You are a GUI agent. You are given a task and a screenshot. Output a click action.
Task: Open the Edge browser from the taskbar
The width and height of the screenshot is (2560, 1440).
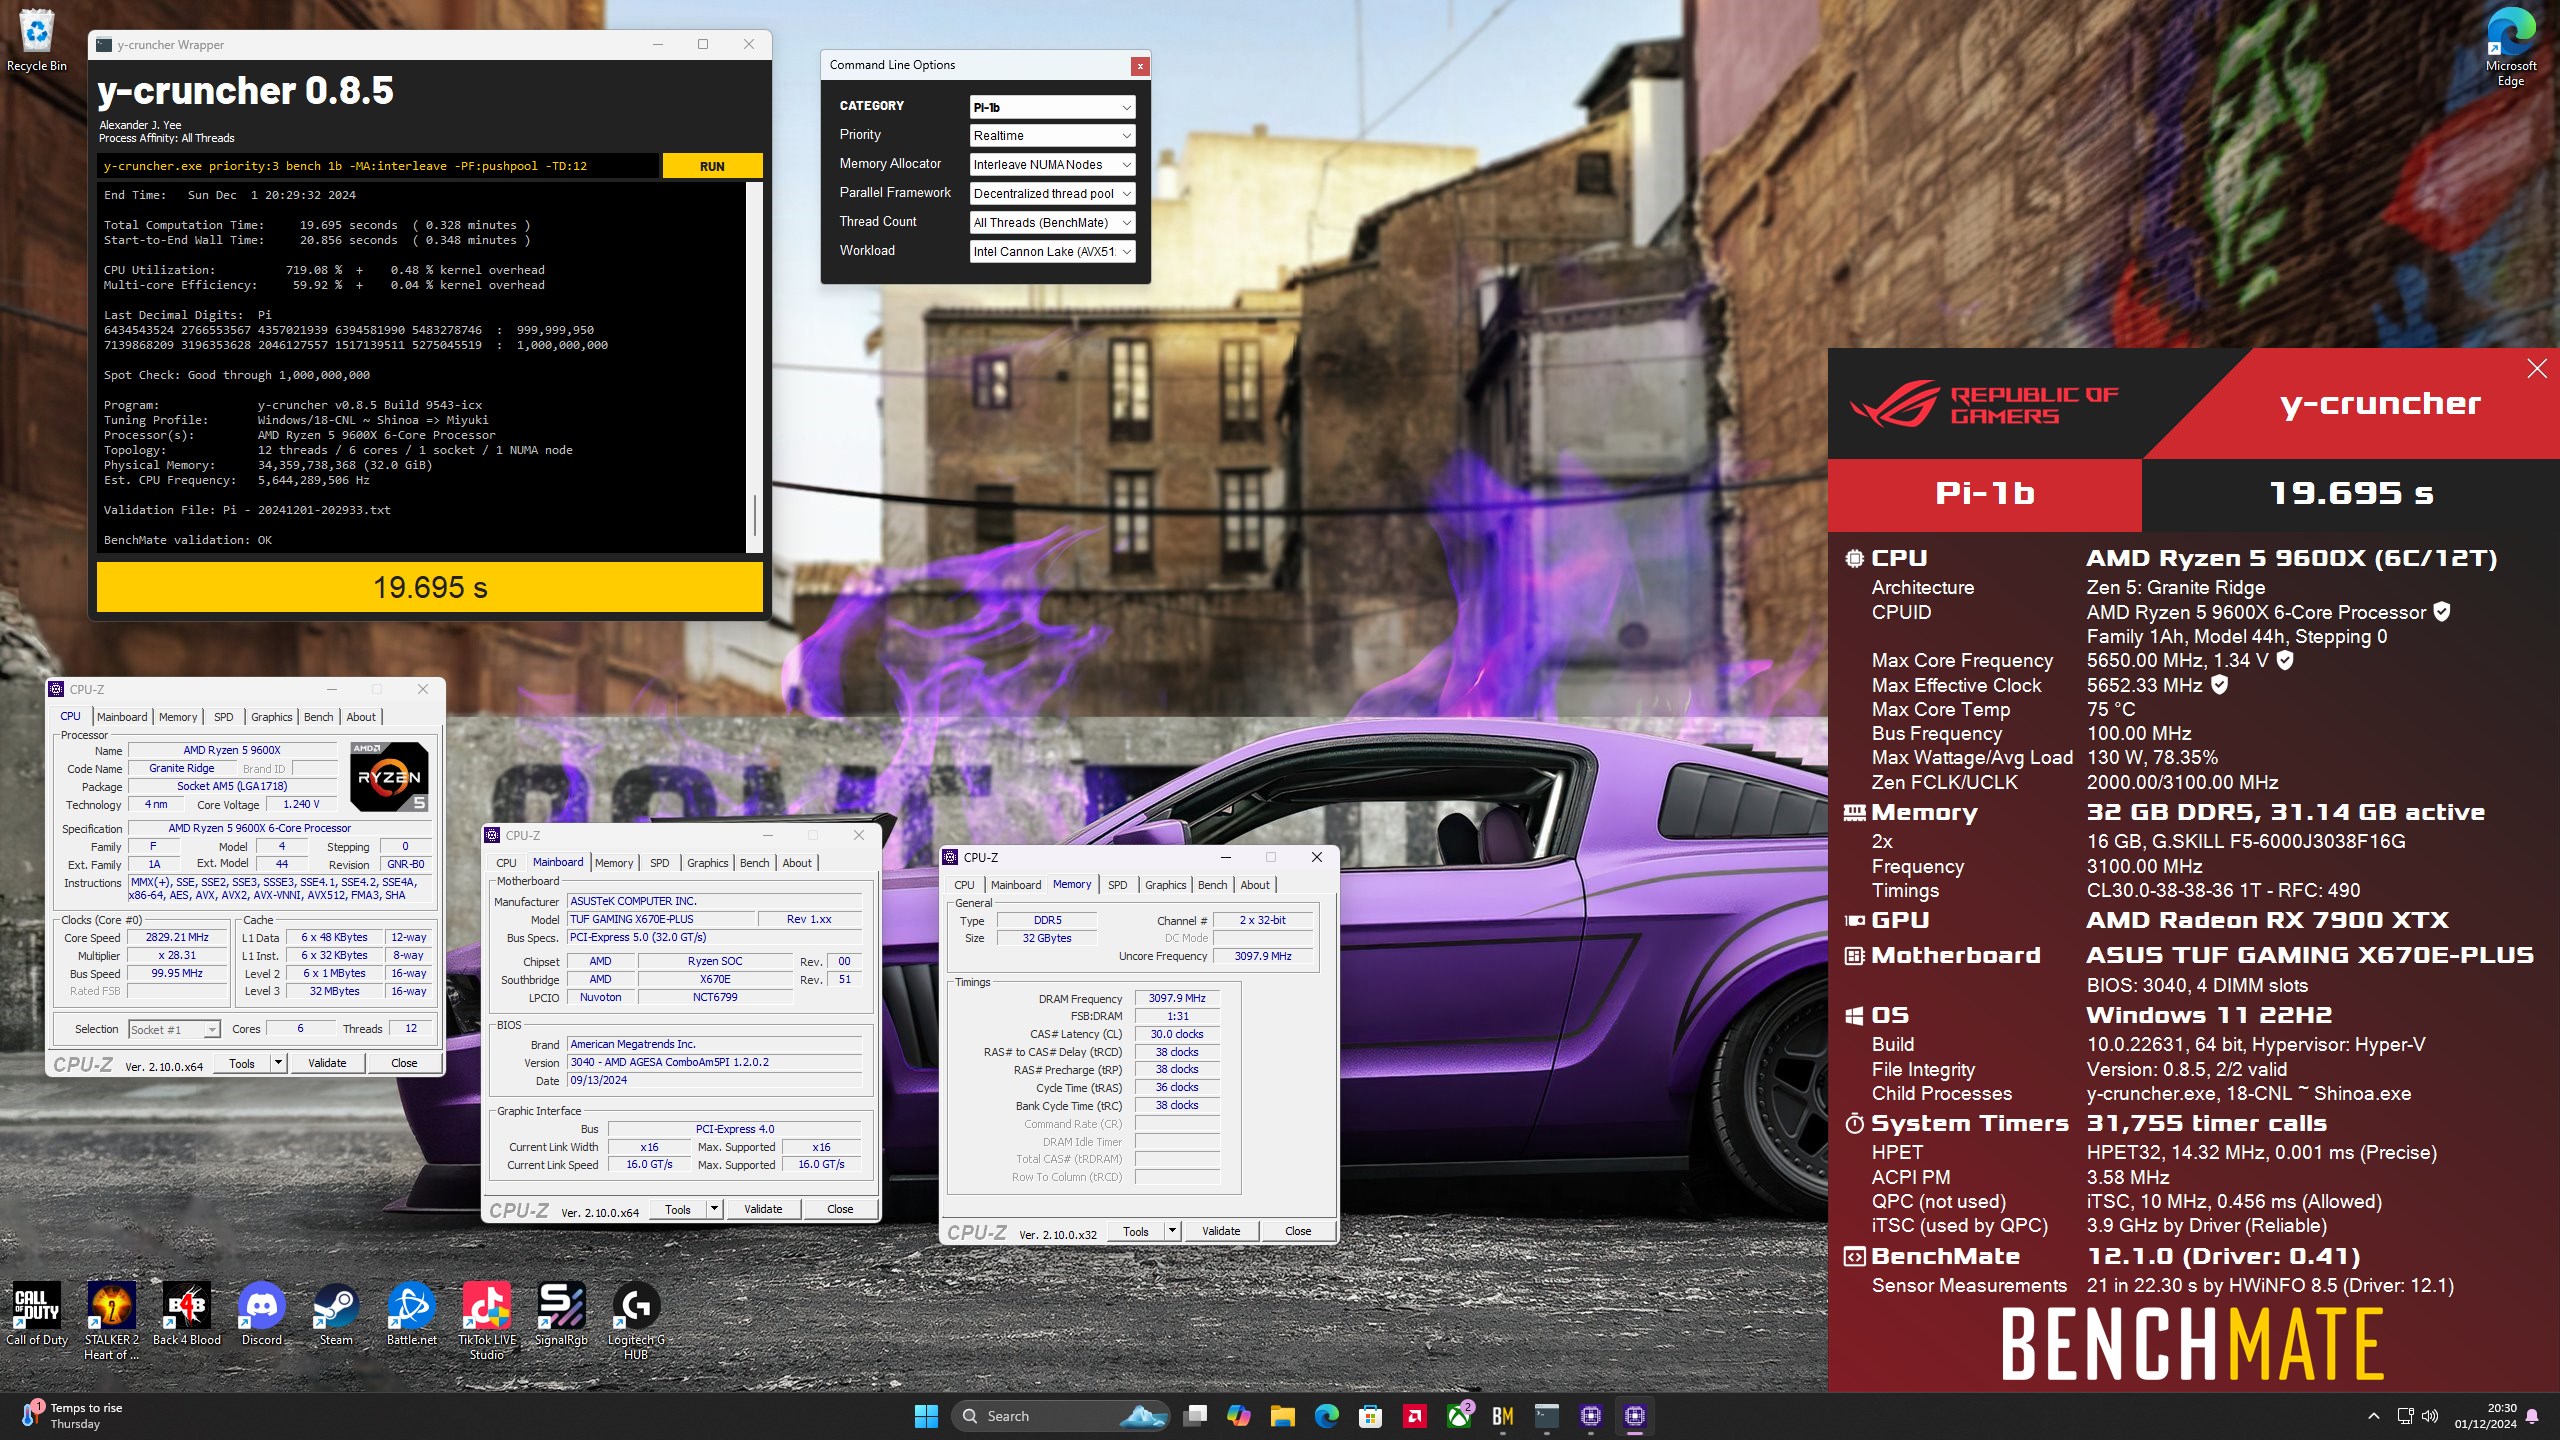pos(1327,1416)
